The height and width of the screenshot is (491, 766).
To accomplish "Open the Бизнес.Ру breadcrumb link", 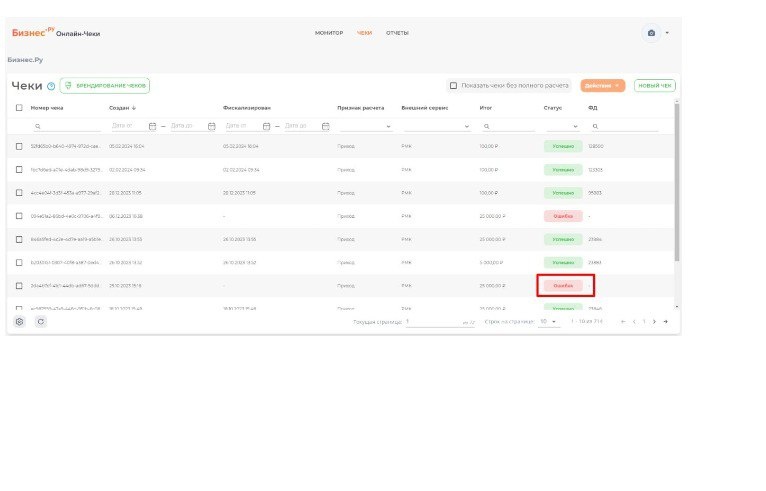I will tap(25, 60).
